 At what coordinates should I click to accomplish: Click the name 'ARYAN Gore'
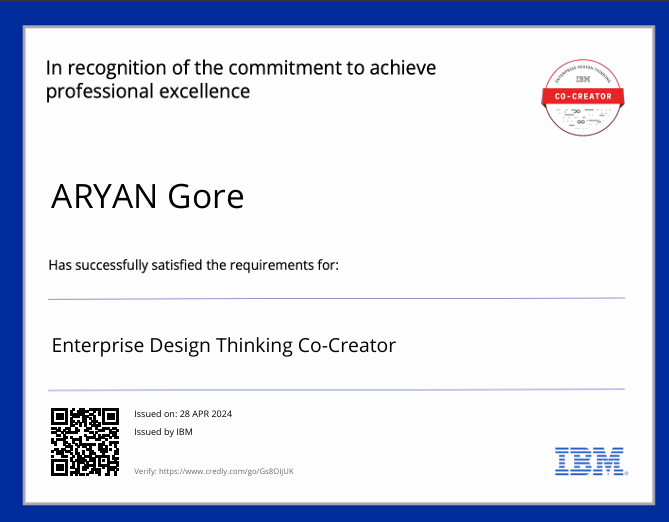pyautogui.click(x=147, y=196)
